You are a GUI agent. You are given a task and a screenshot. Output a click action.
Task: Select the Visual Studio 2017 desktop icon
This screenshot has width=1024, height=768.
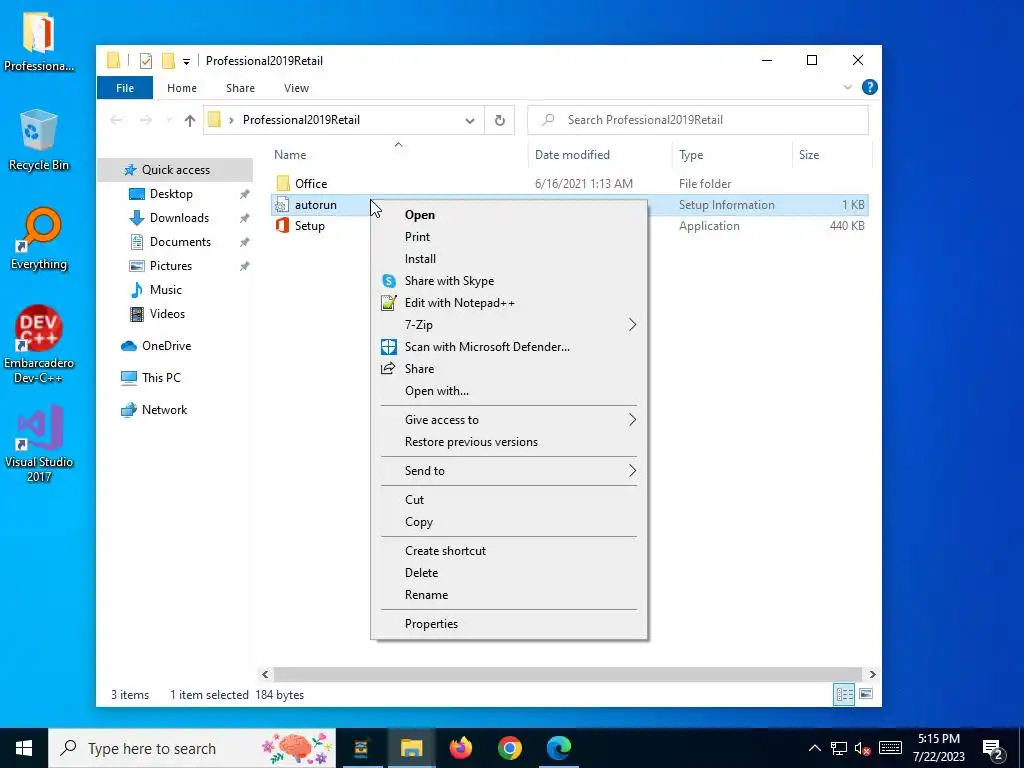[39, 444]
